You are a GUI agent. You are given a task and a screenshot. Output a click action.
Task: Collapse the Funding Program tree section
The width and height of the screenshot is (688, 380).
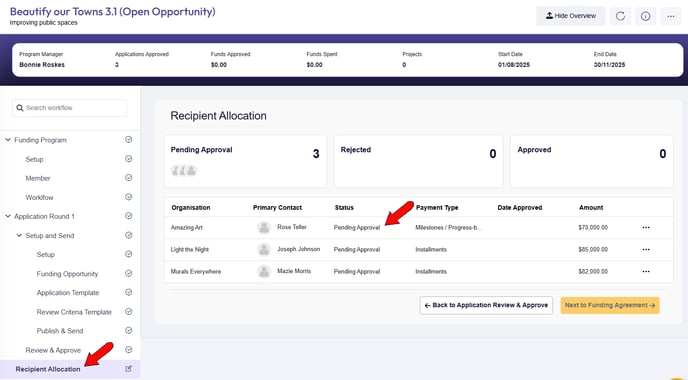click(x=8, y=140)
